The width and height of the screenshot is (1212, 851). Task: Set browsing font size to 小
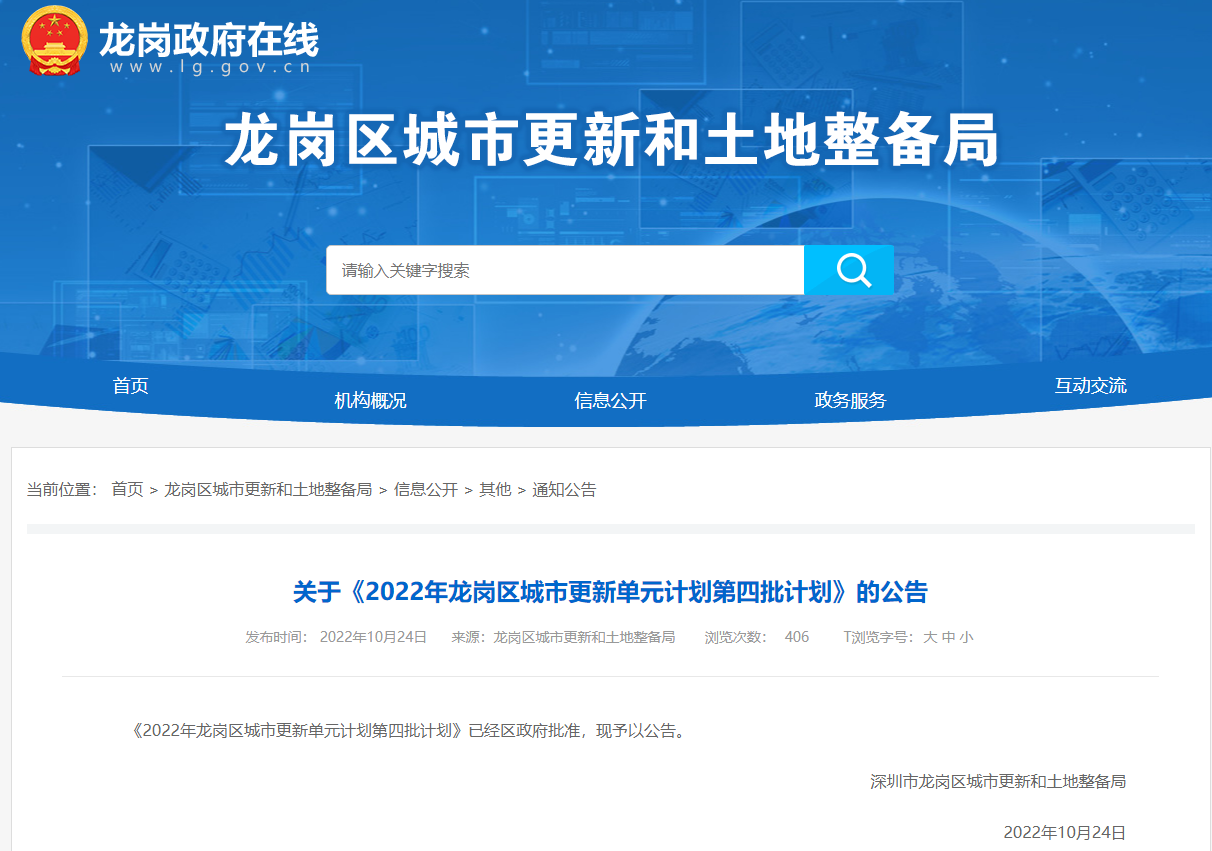966,637
